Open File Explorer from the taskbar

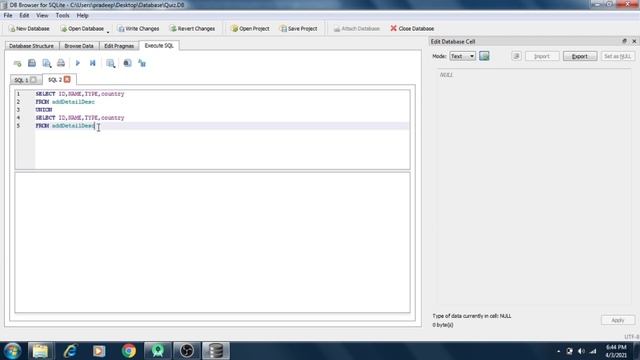[x=40, y=351]
